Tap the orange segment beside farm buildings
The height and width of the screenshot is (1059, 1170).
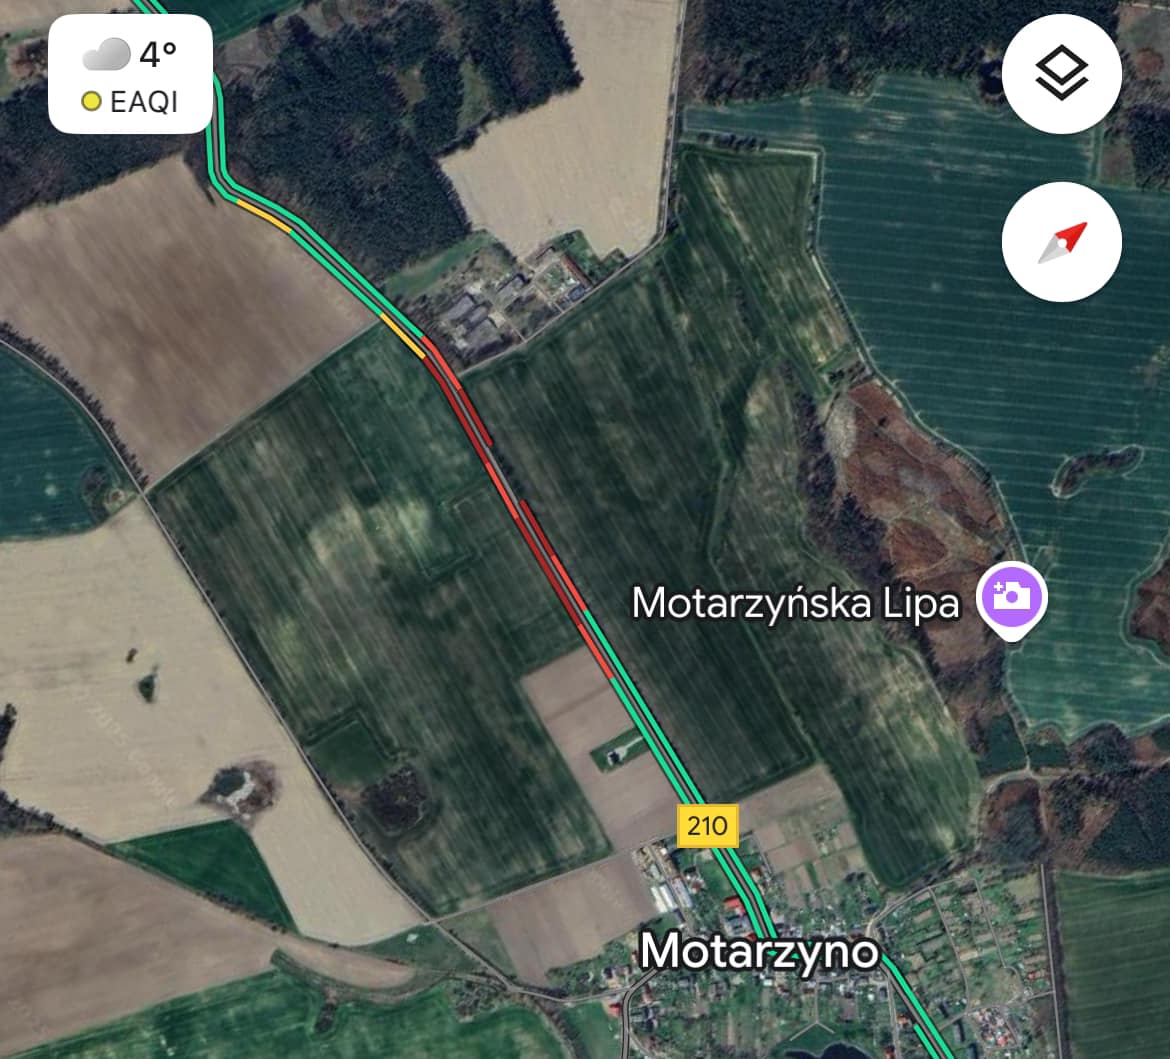tap(403, 336)
